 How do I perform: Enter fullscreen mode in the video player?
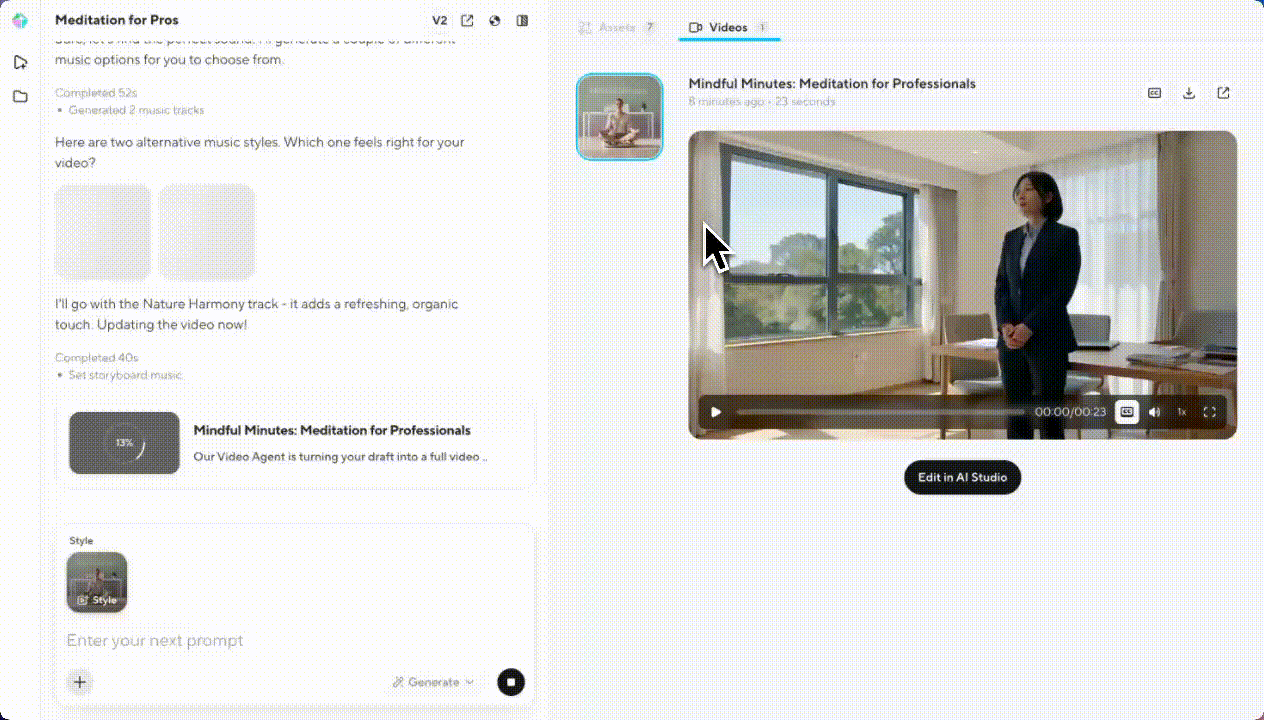click(x=1209, y=412)
